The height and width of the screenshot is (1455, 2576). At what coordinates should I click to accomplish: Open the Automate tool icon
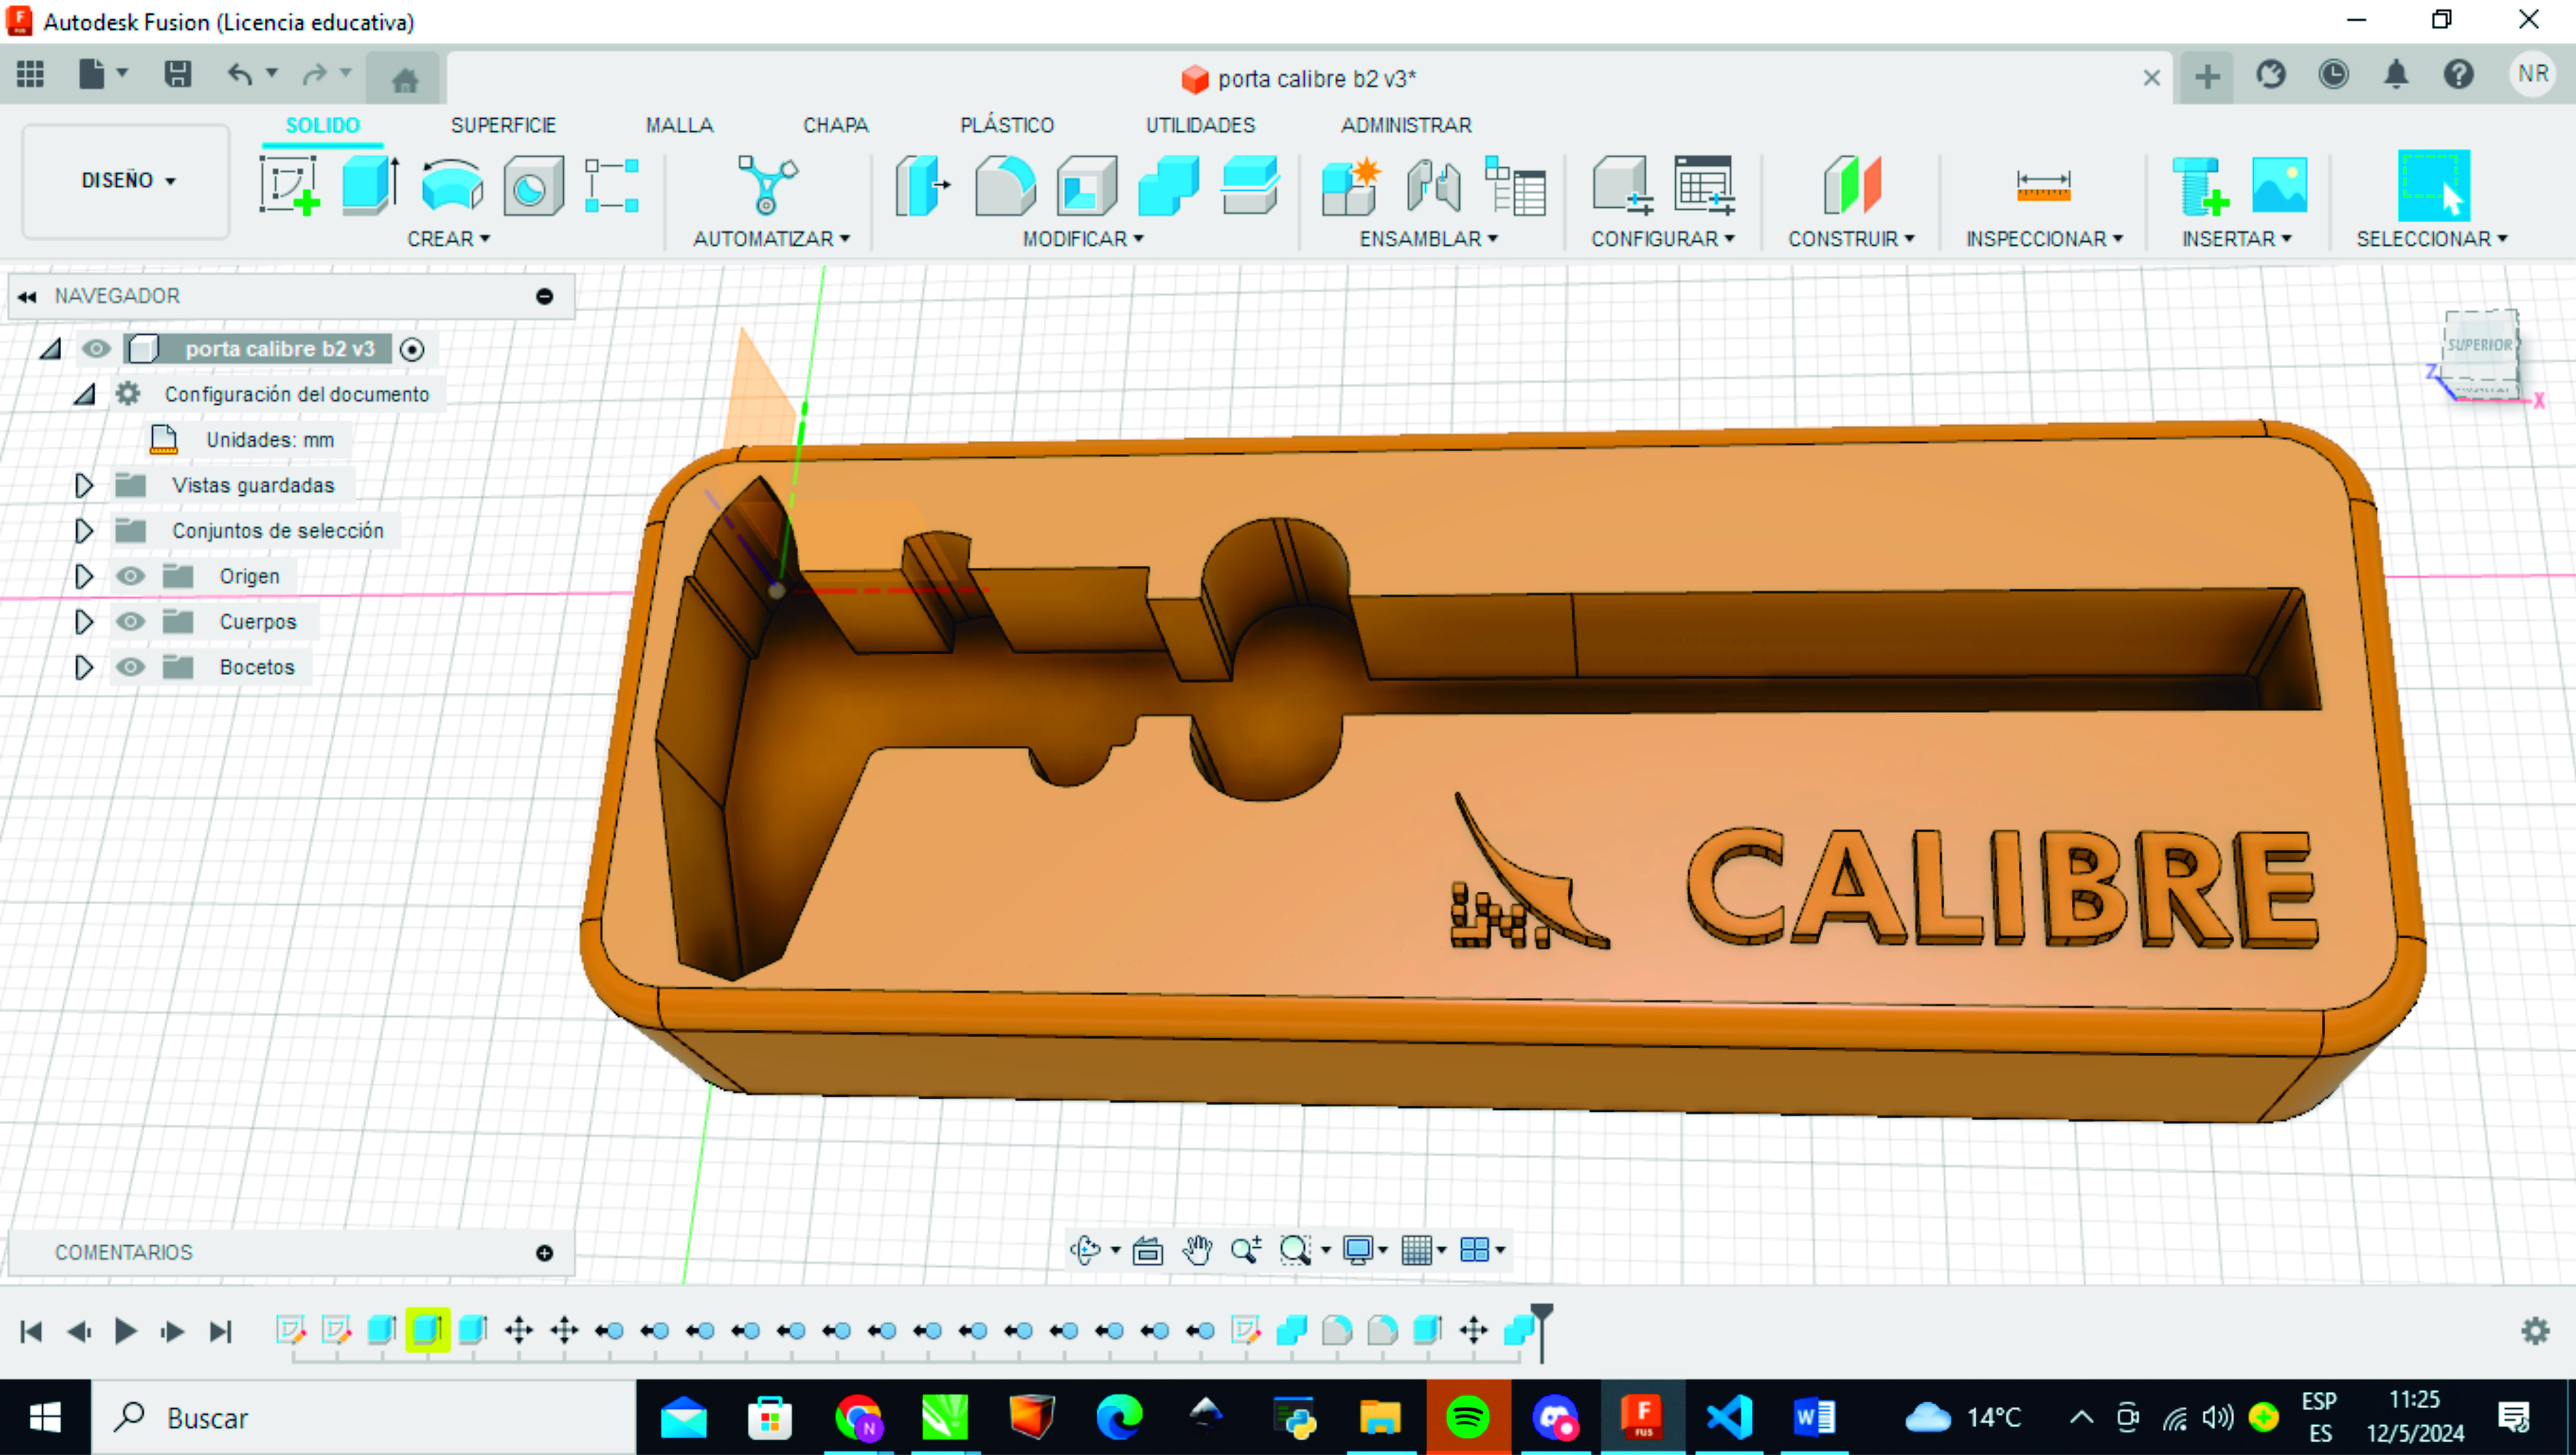[767, 185]
